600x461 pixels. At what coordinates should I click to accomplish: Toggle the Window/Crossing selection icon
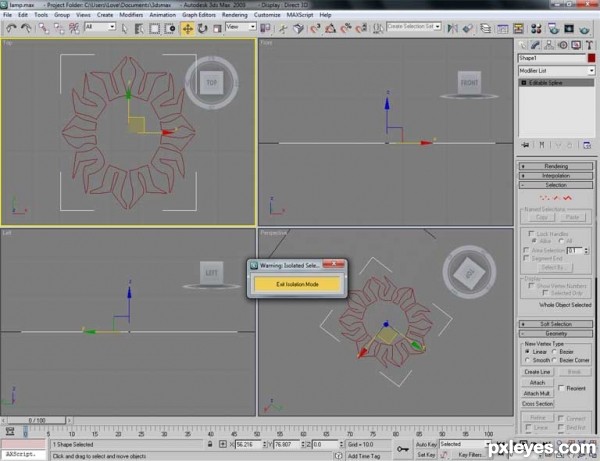(x=170, y=28)
